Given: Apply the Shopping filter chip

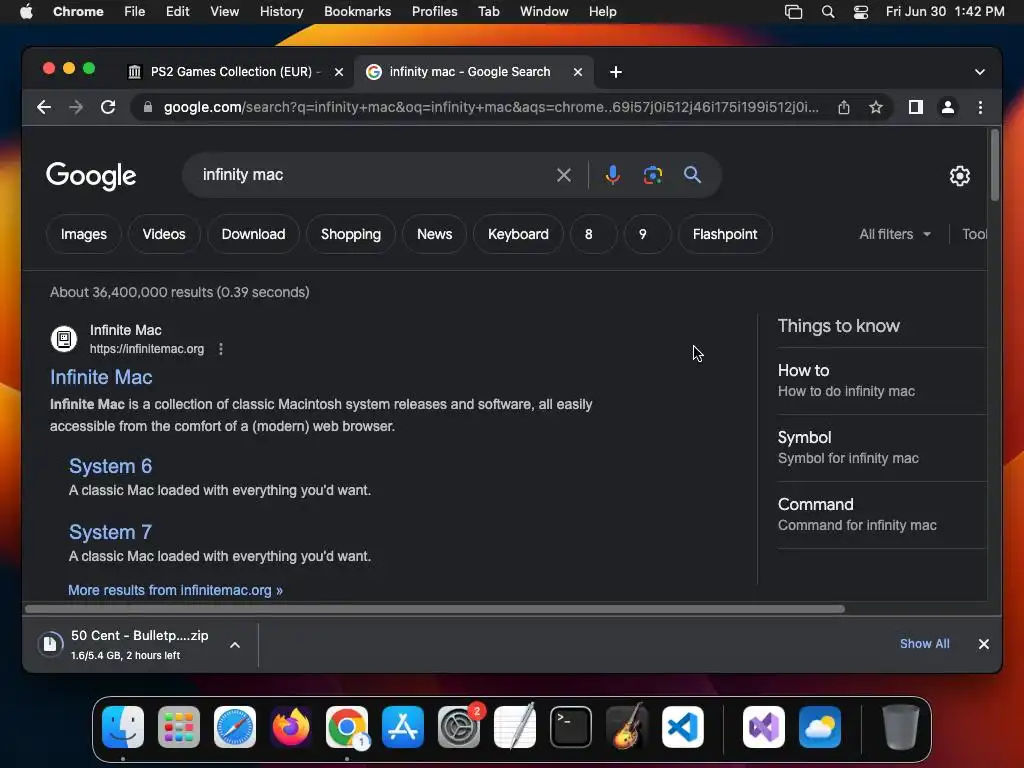Looking at the screenshot, I should [351, 234].
